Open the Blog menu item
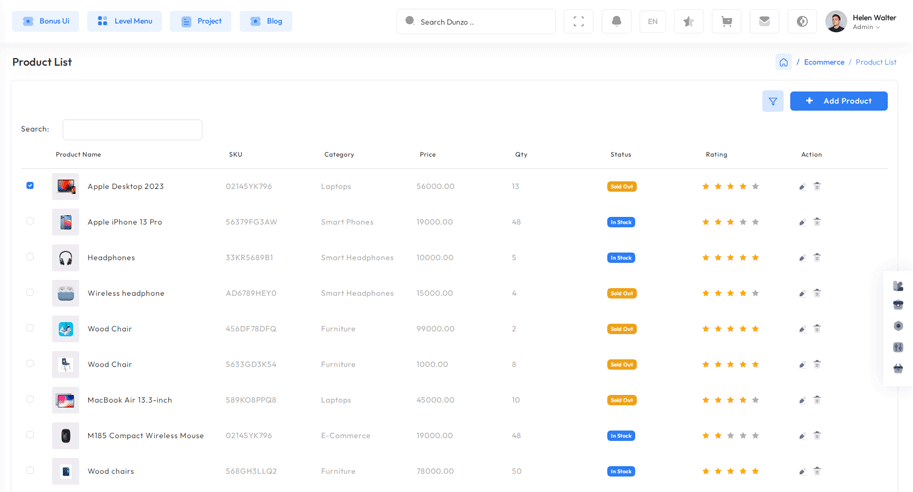Viewport: 913px width, 492px height. (265, 21)
